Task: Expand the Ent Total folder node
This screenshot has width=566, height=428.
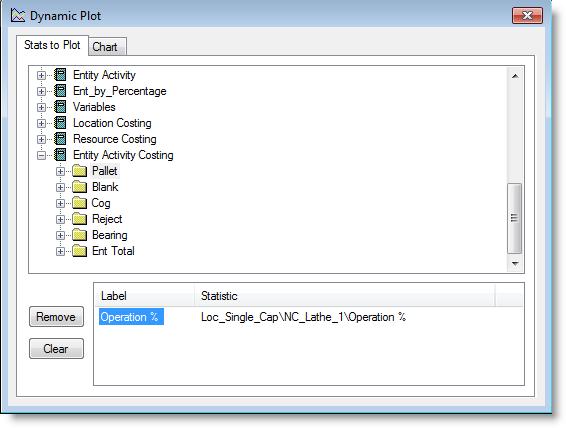Action: 61,252
